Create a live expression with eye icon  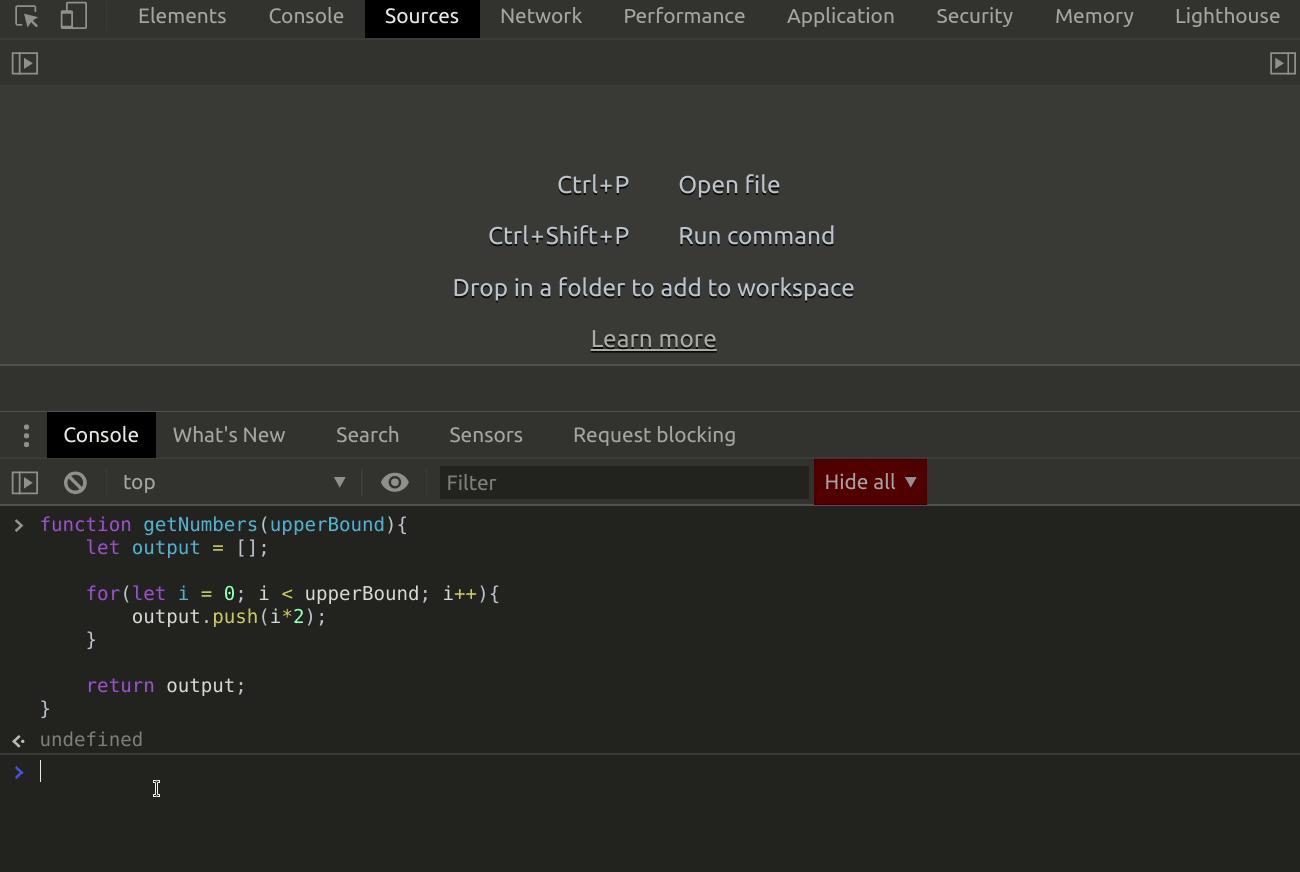[x=395, y=483]
